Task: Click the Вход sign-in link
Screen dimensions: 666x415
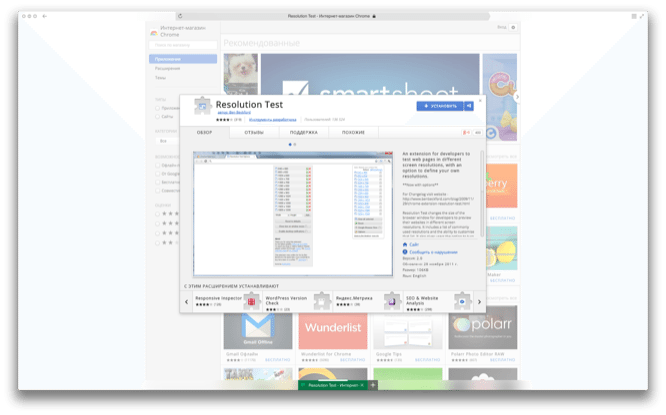Action: (502, 27)
